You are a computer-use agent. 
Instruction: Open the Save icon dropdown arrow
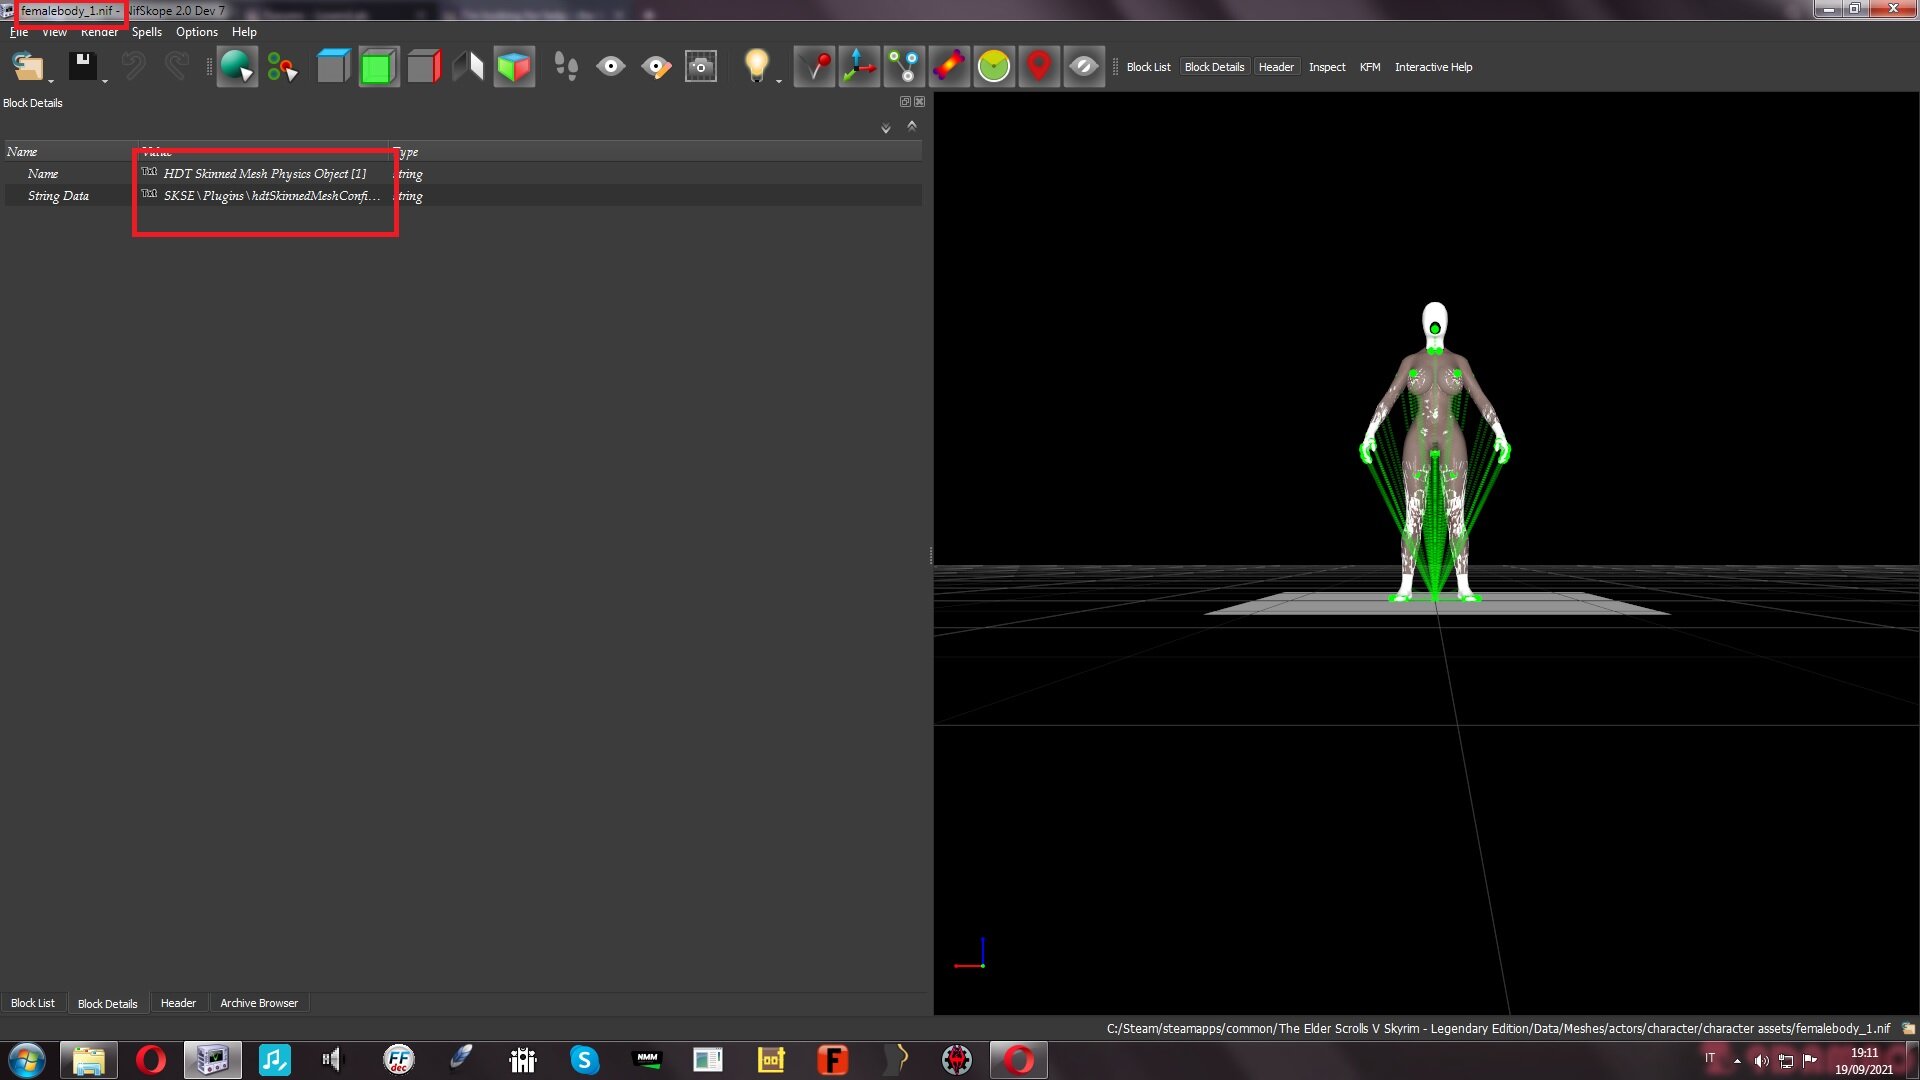point(105,80)
